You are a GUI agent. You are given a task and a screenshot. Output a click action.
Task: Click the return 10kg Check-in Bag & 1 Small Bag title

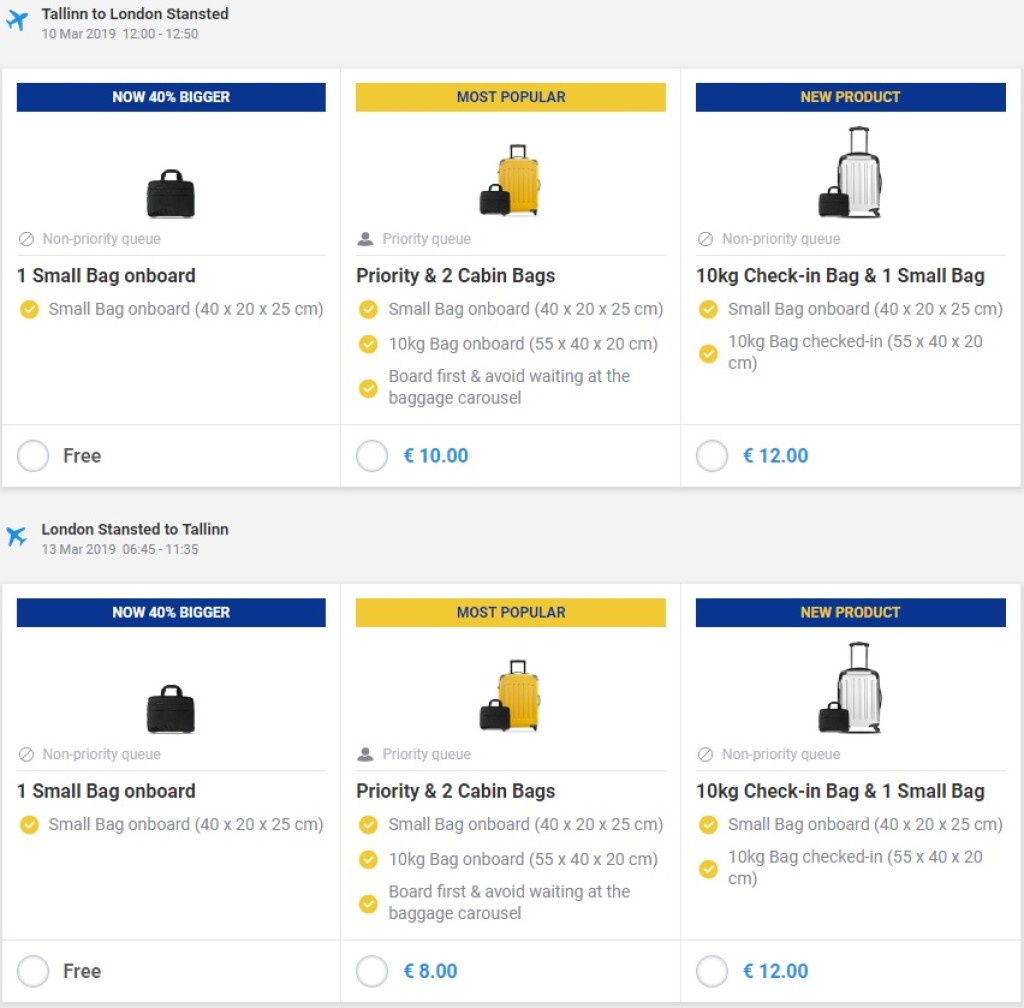[840, 791]
